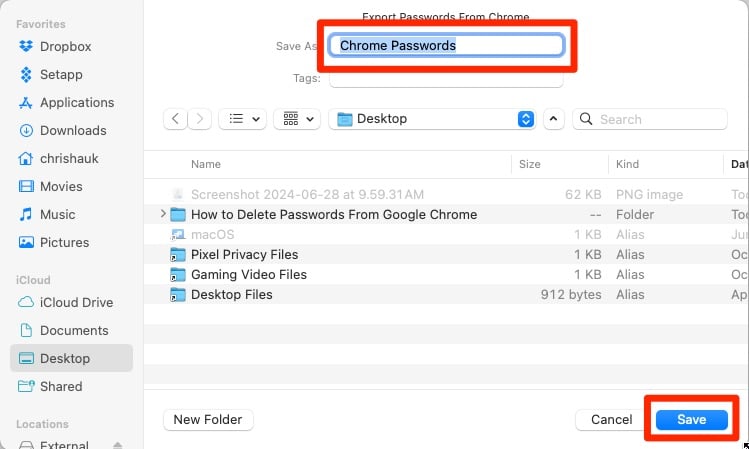Click the macOS alias icon
The width and height of the screenshot is (749, 449).
(x=178, y=235)
